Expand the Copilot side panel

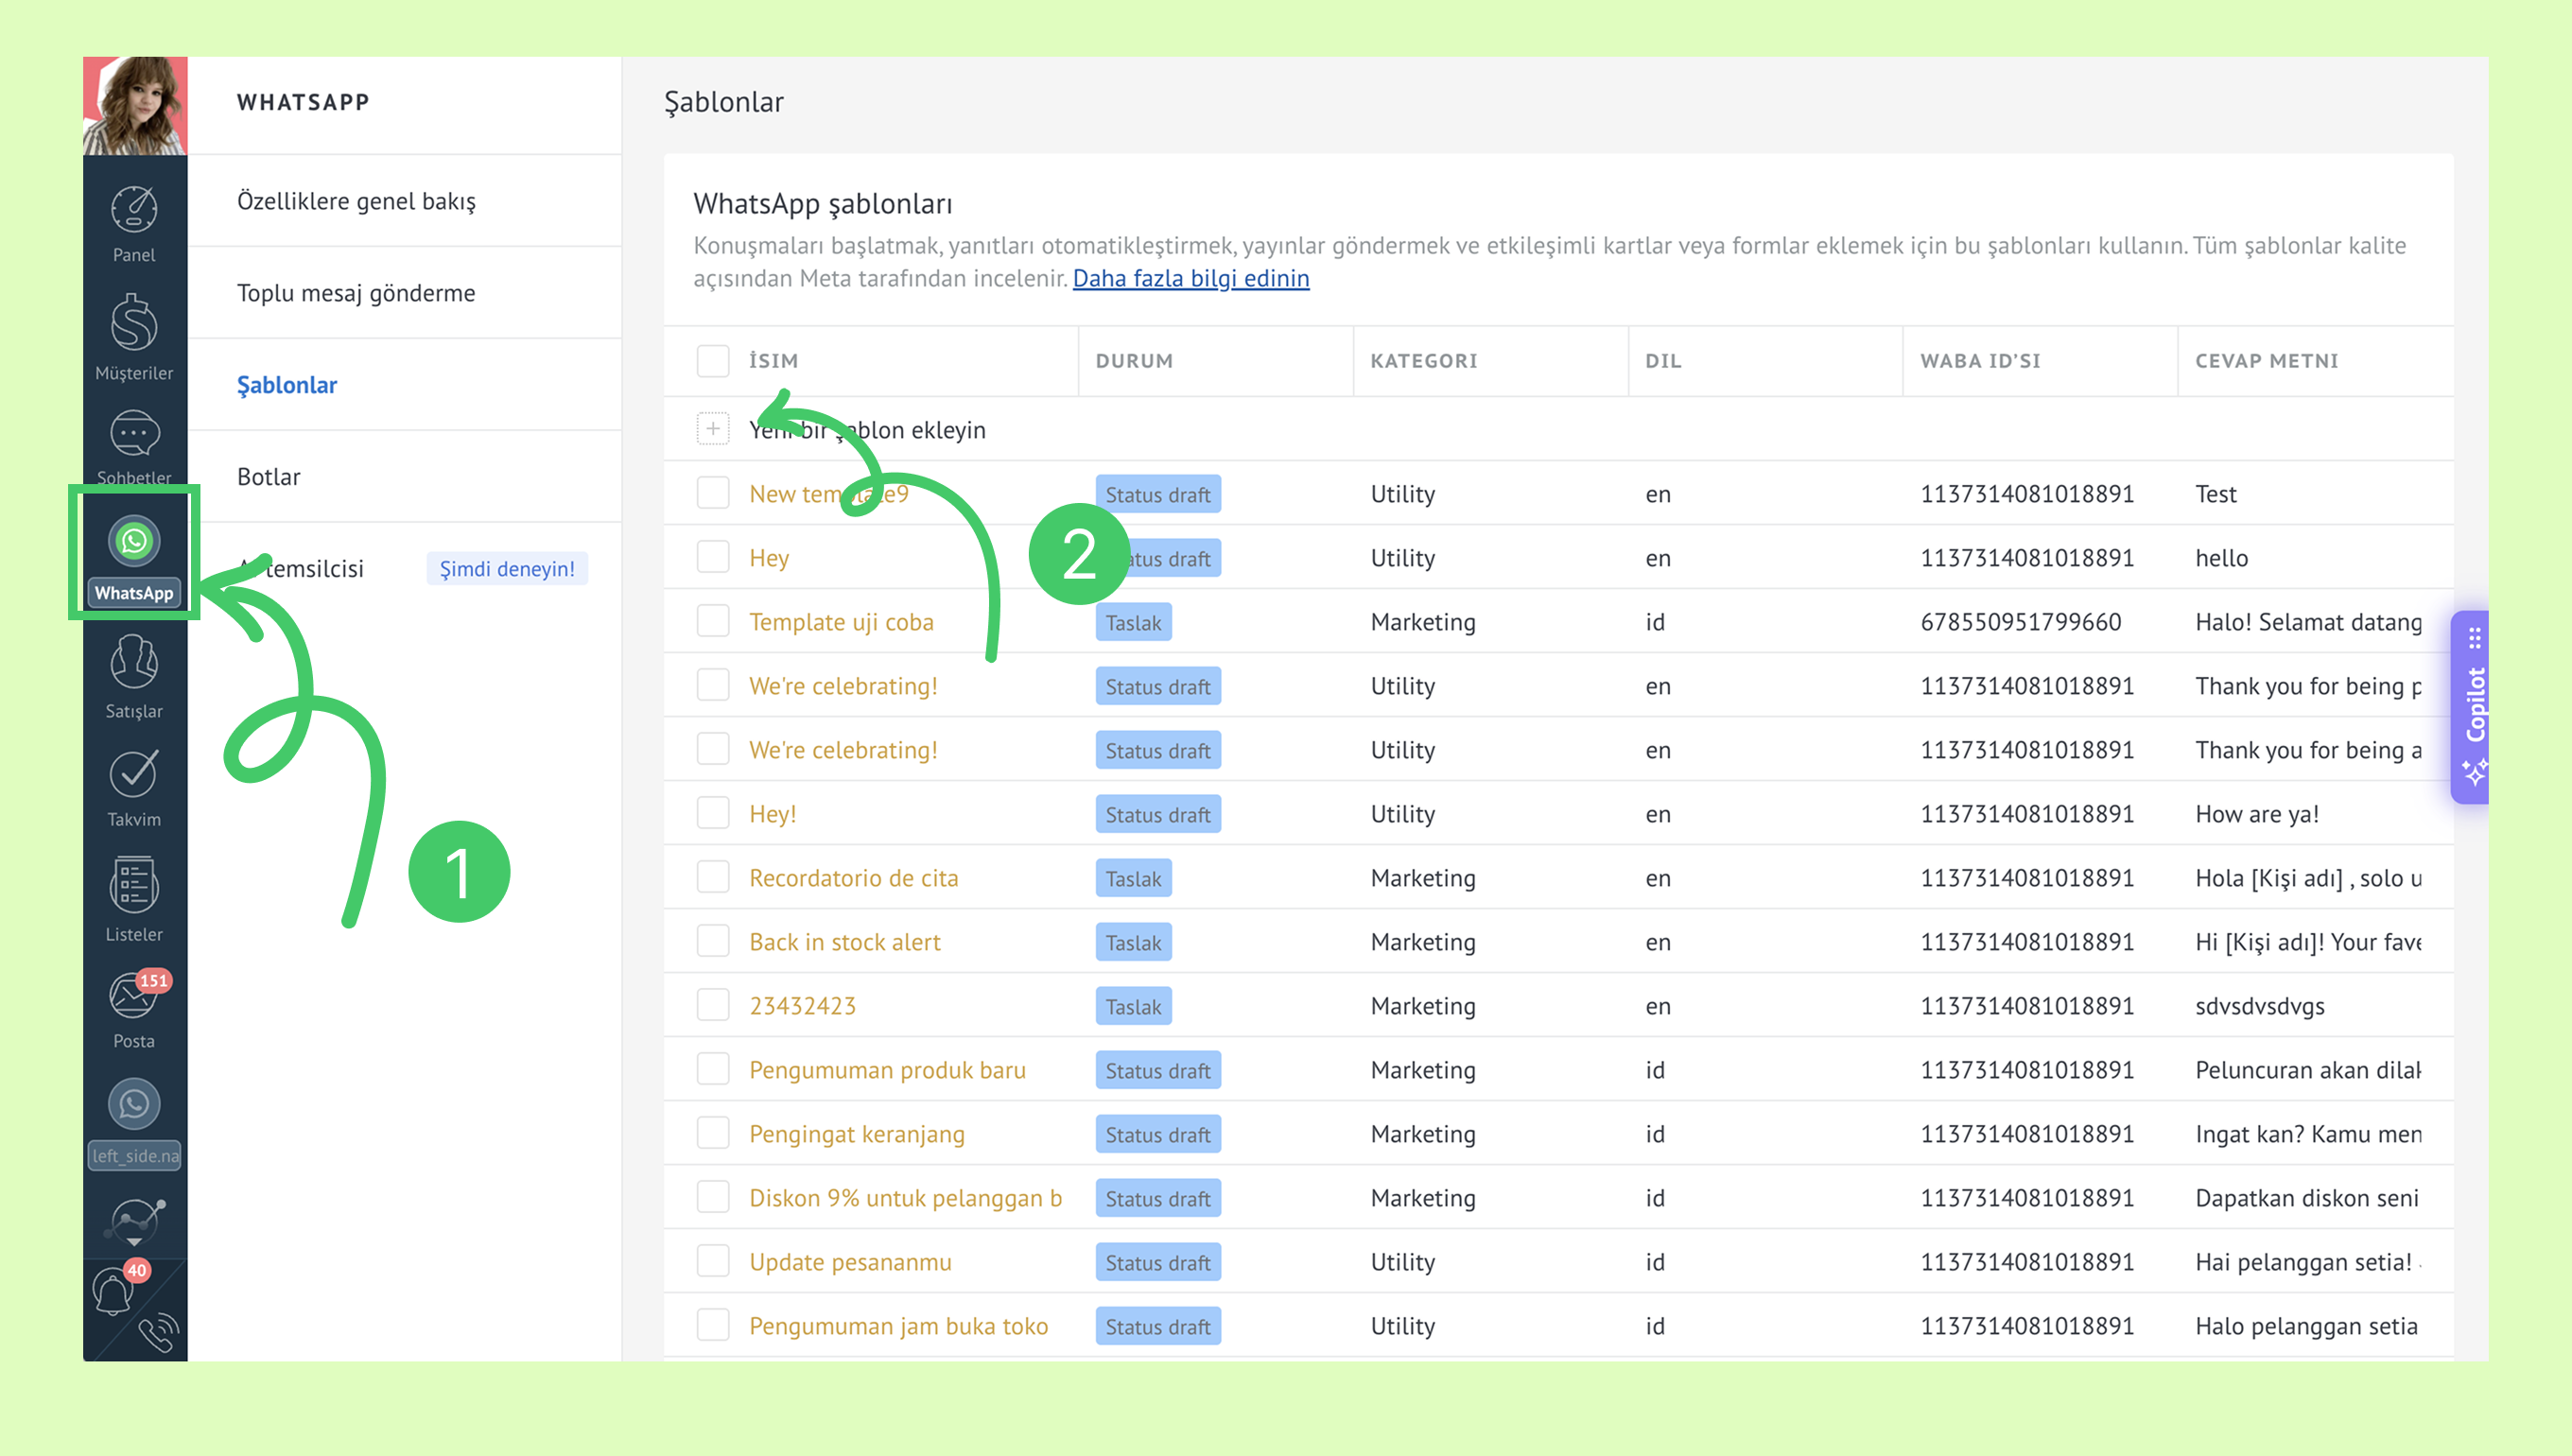click(2472, 706)
